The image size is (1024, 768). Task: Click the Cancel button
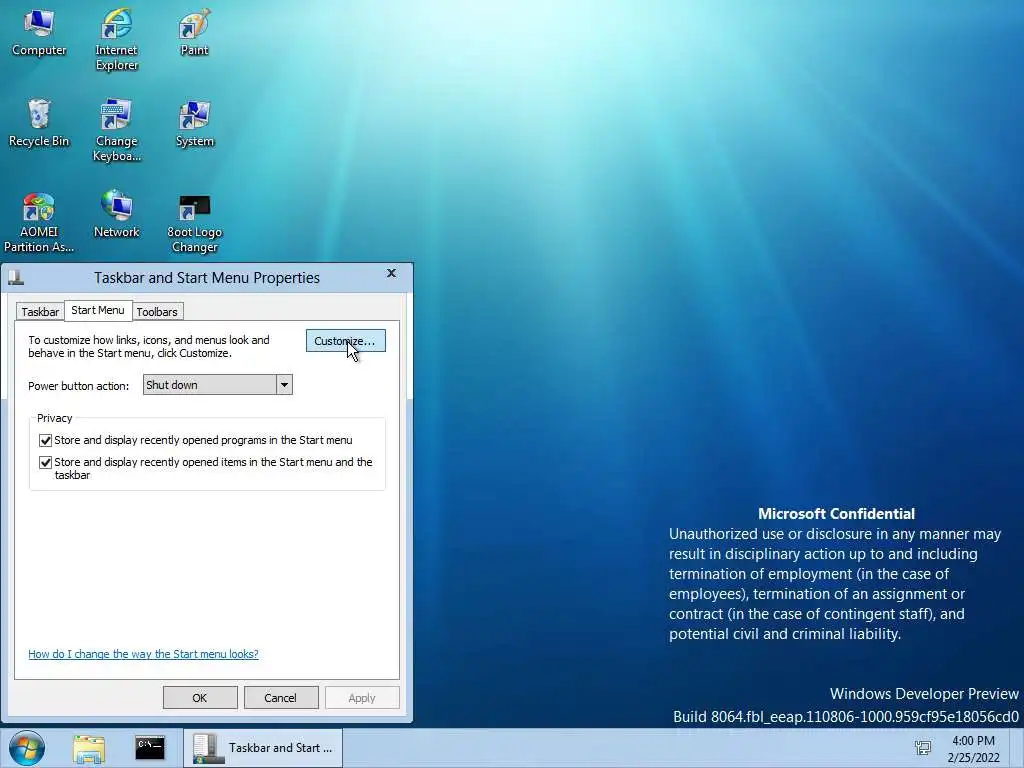point(281,697)
